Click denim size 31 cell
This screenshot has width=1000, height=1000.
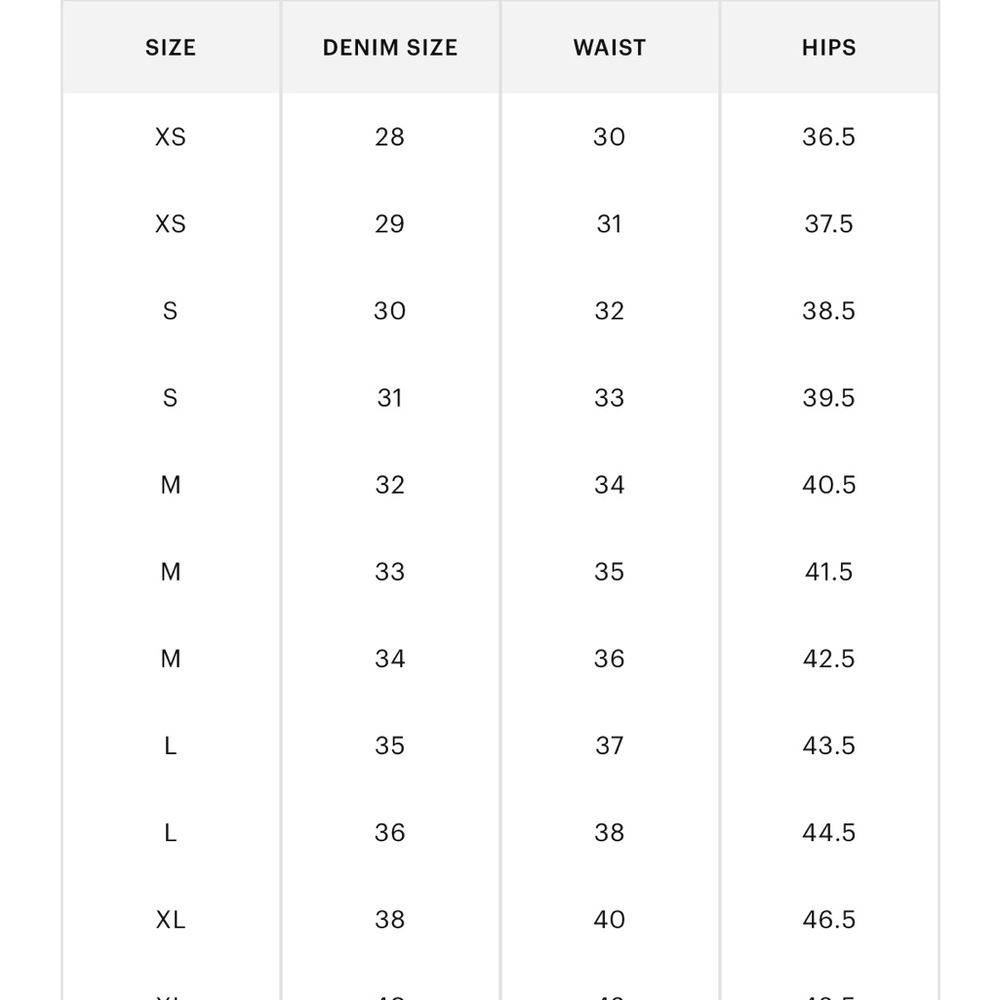click(x=390, y=398)
